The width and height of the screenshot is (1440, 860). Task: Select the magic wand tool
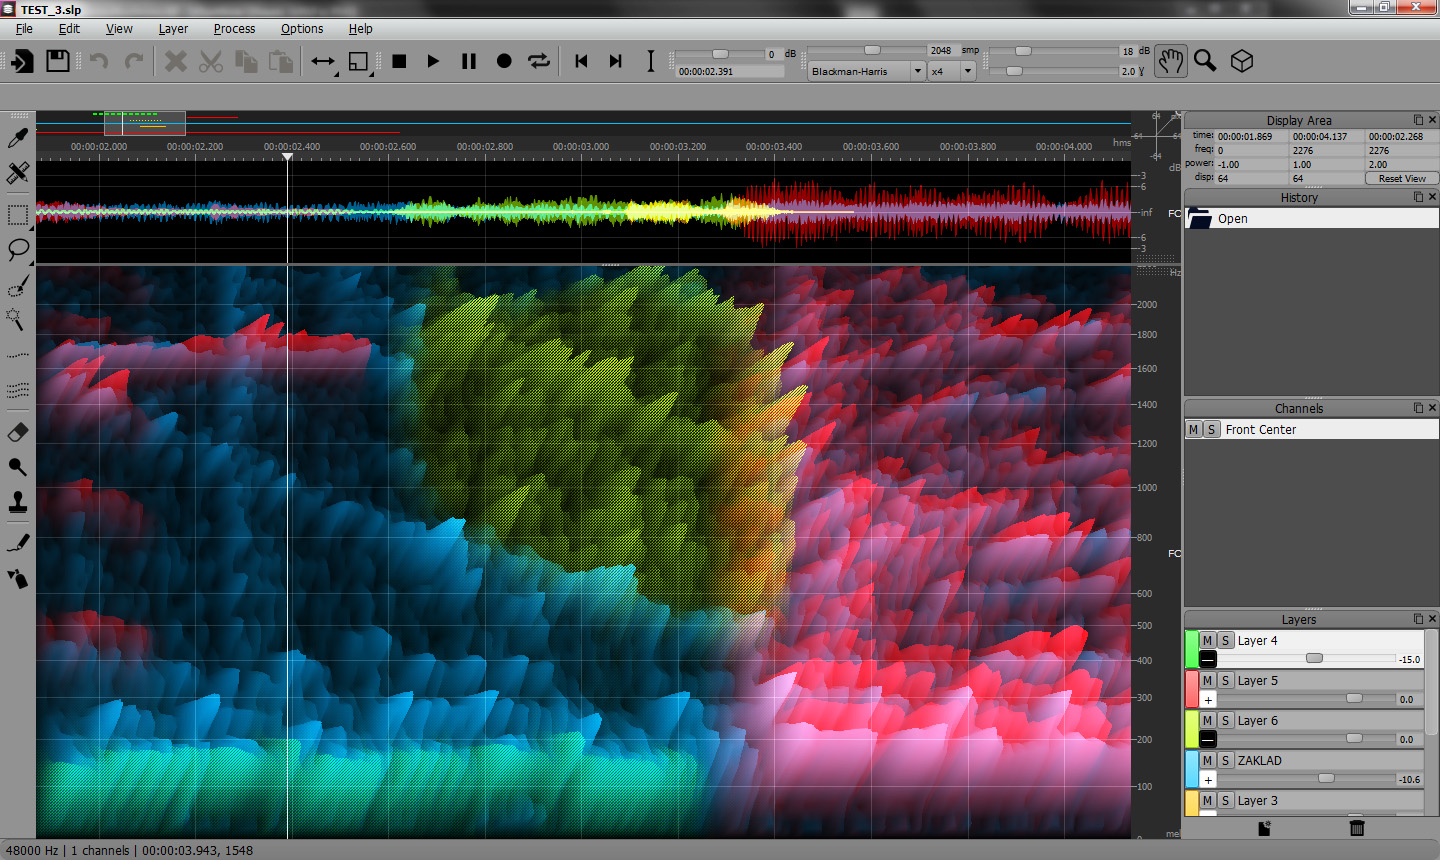[18, 320]
